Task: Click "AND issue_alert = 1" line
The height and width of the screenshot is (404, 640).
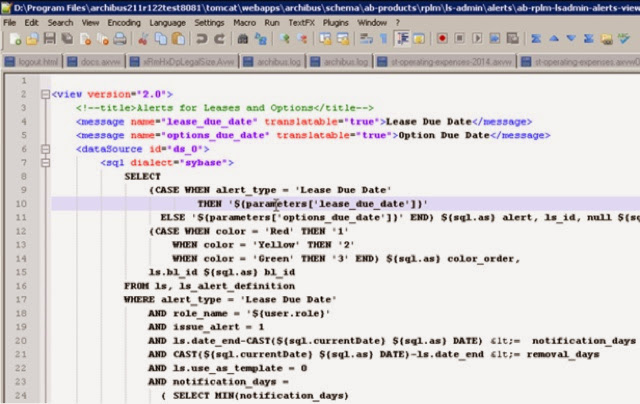Action: [x=206, y=327]
